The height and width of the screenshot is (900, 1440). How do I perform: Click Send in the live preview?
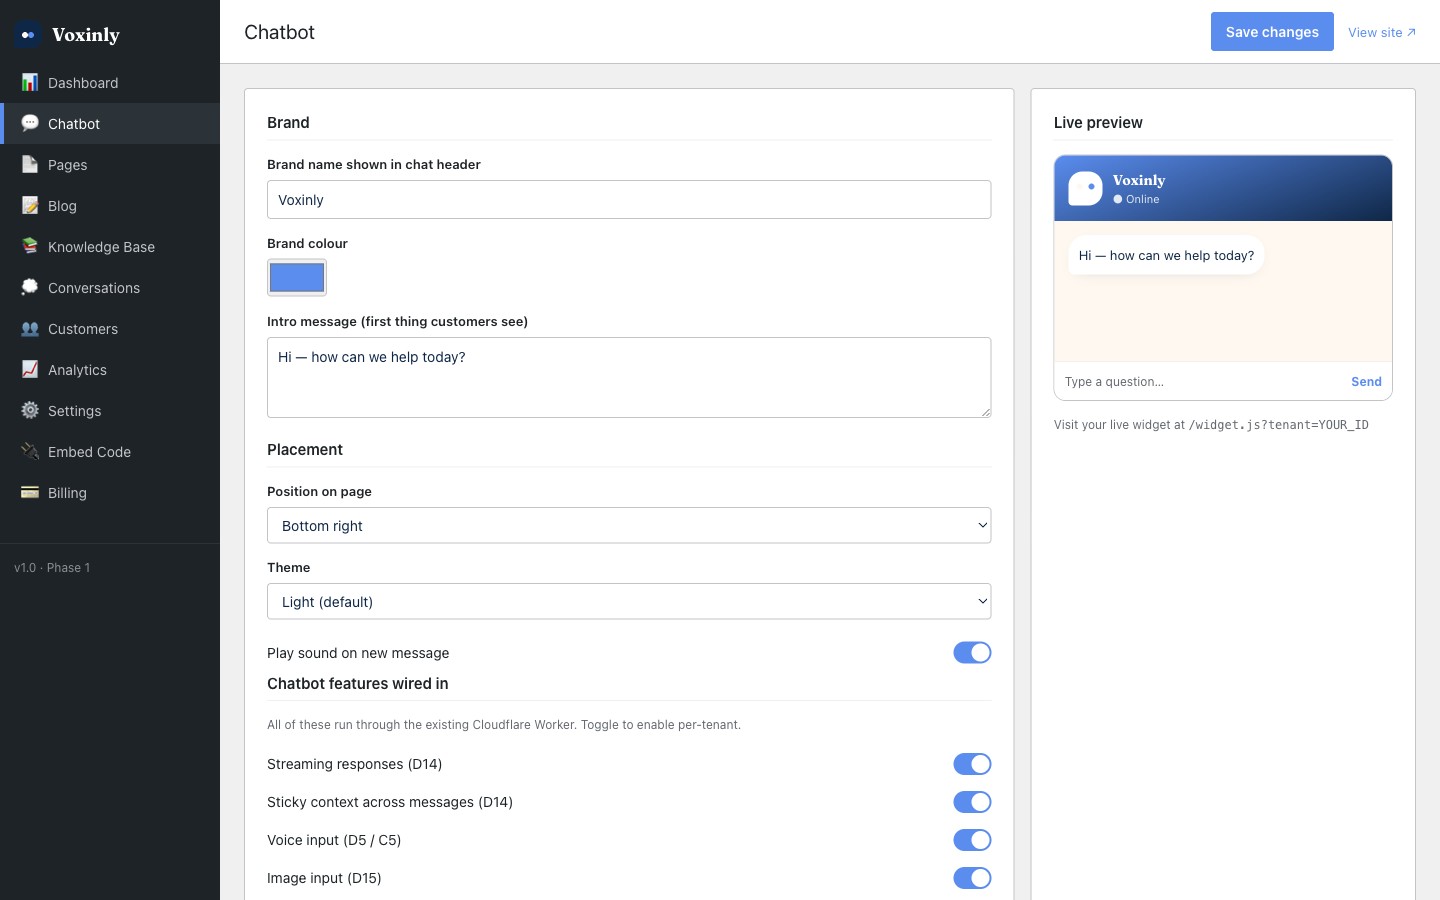coord(1366,382)
